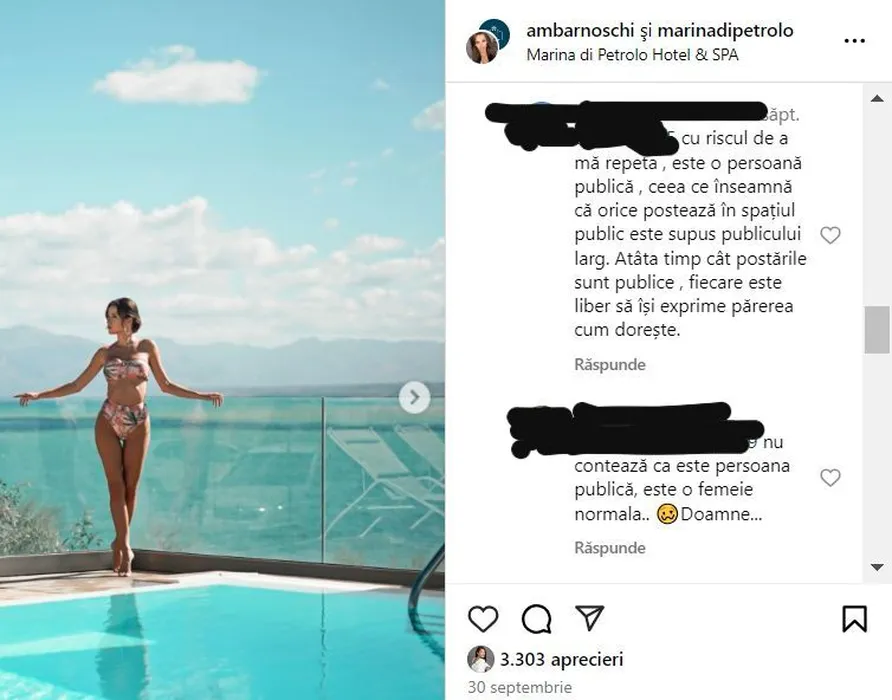The height and width of the screenshot is (700, 892).
Task: View the 3.303 aprecieri likes list
Action: click(561, 660)
